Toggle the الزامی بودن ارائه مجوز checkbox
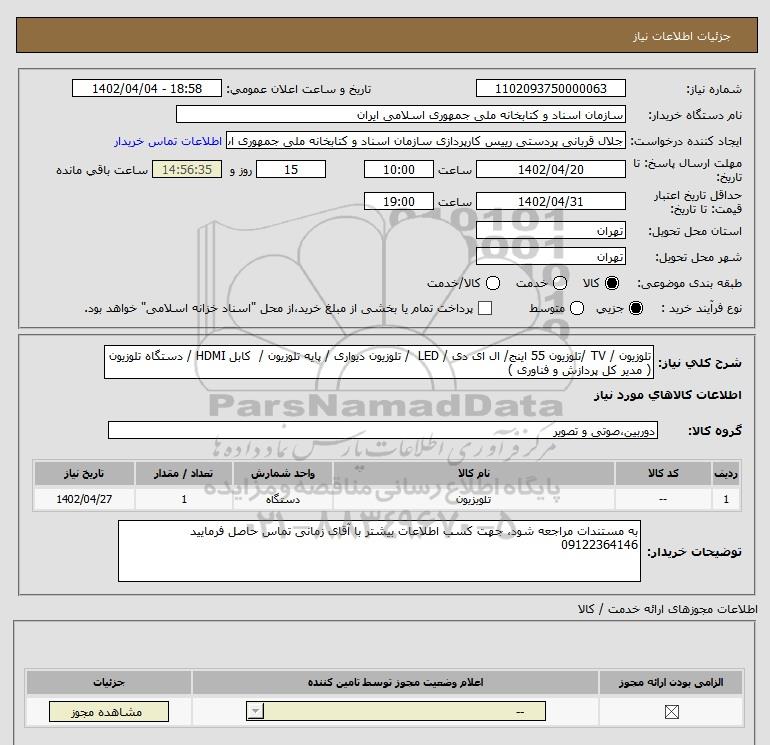 pos(671,712)
